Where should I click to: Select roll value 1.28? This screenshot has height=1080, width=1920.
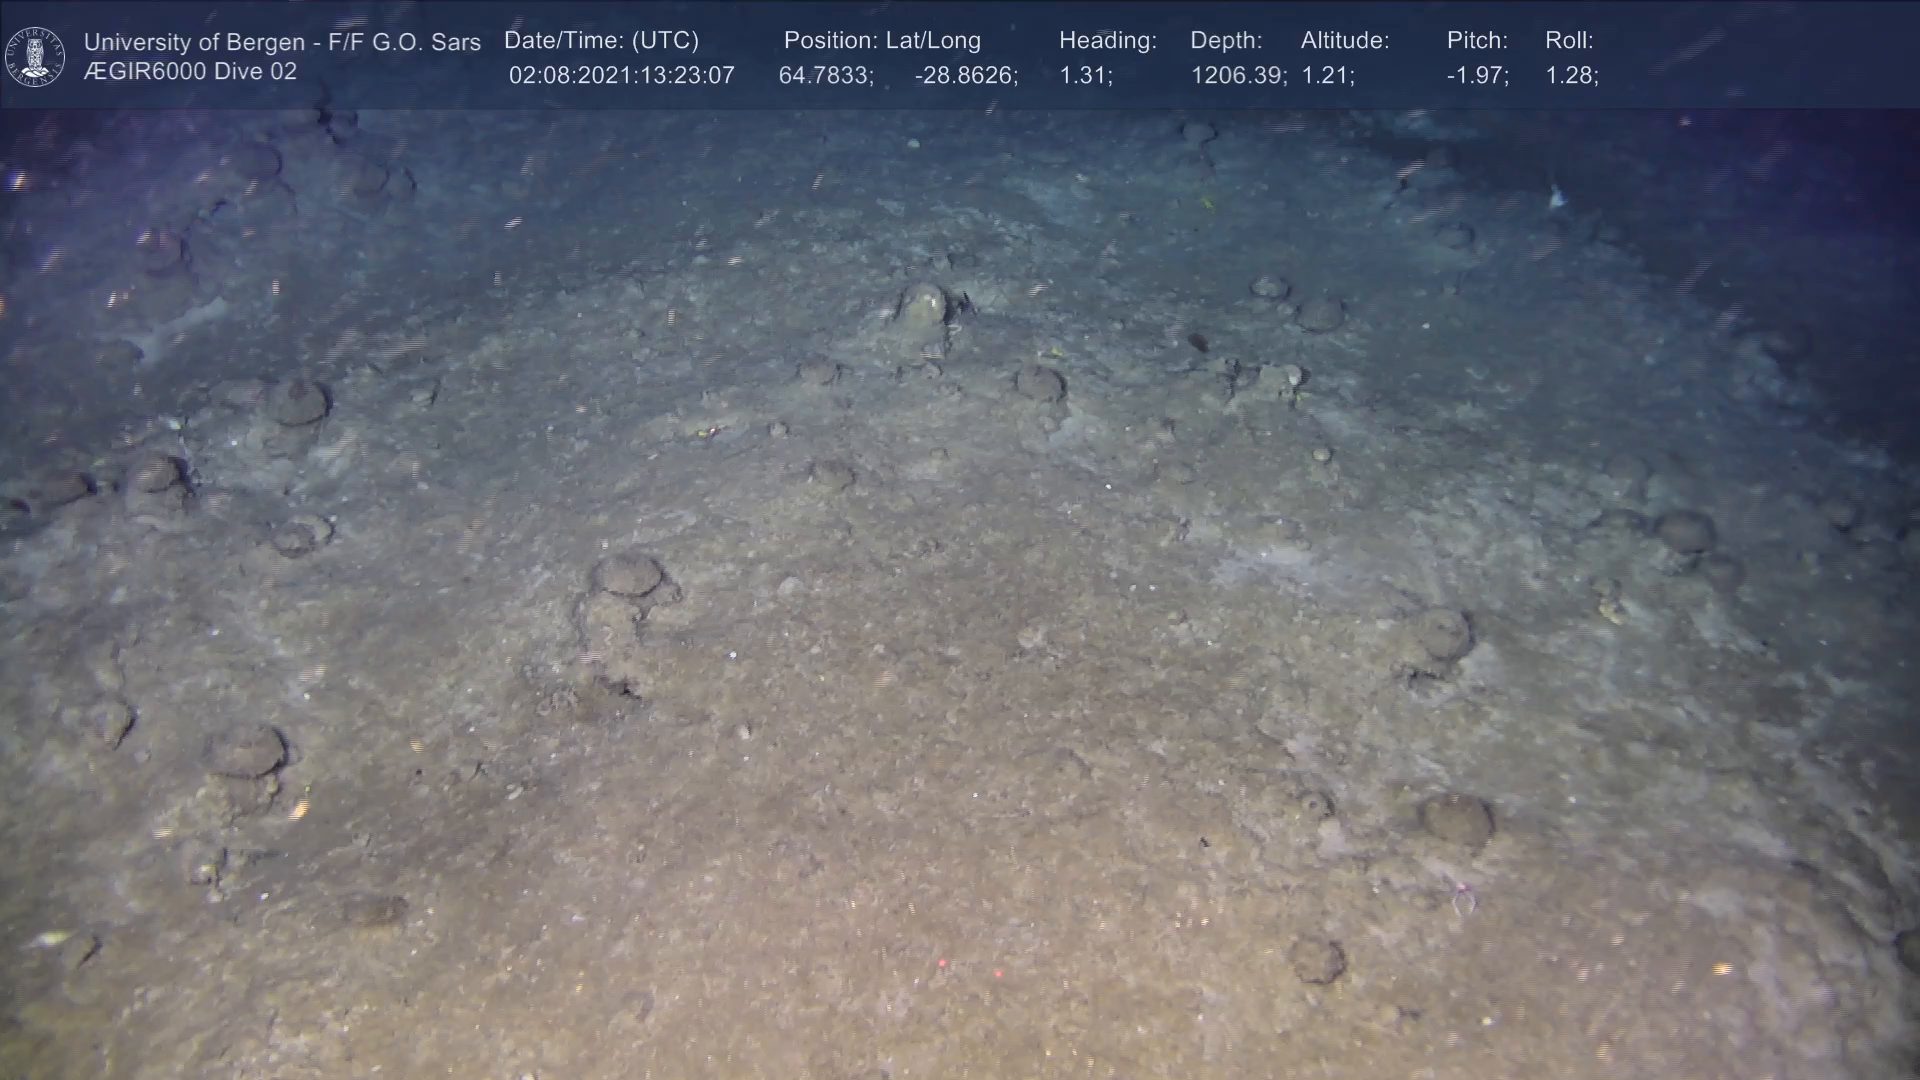point(1570,76)
